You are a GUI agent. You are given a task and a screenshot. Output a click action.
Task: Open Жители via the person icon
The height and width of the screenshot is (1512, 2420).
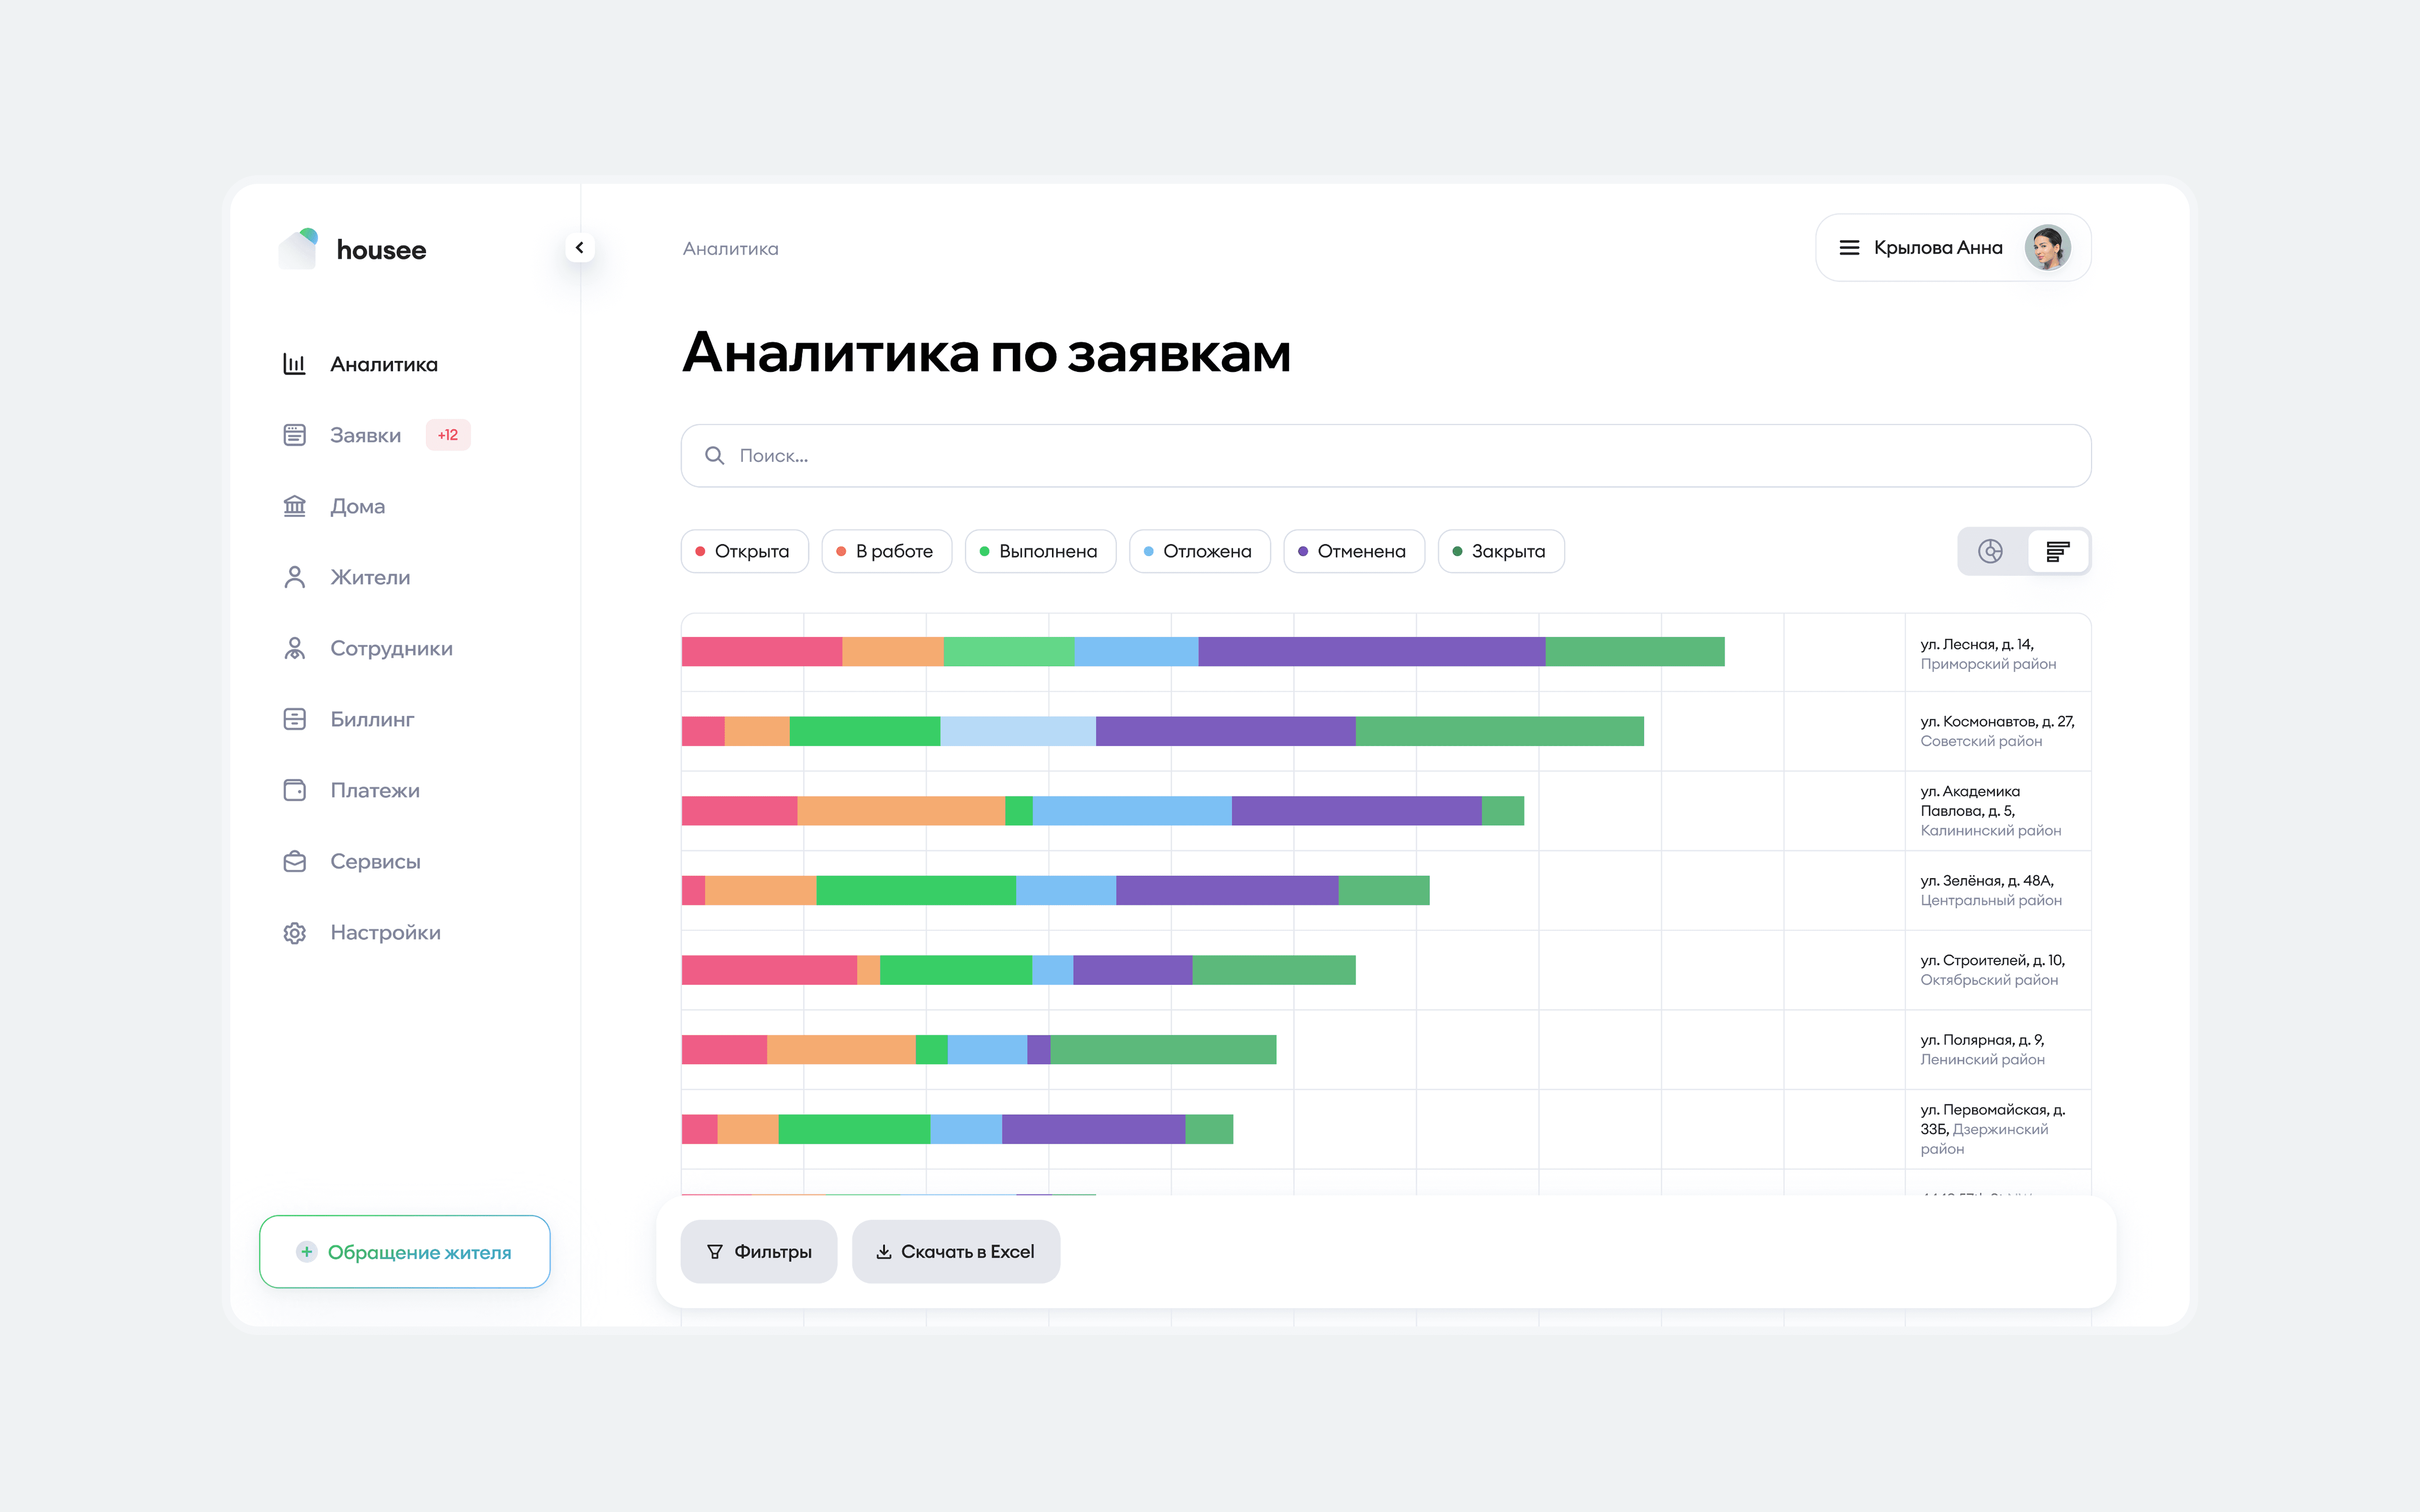[x=294, y=577]
